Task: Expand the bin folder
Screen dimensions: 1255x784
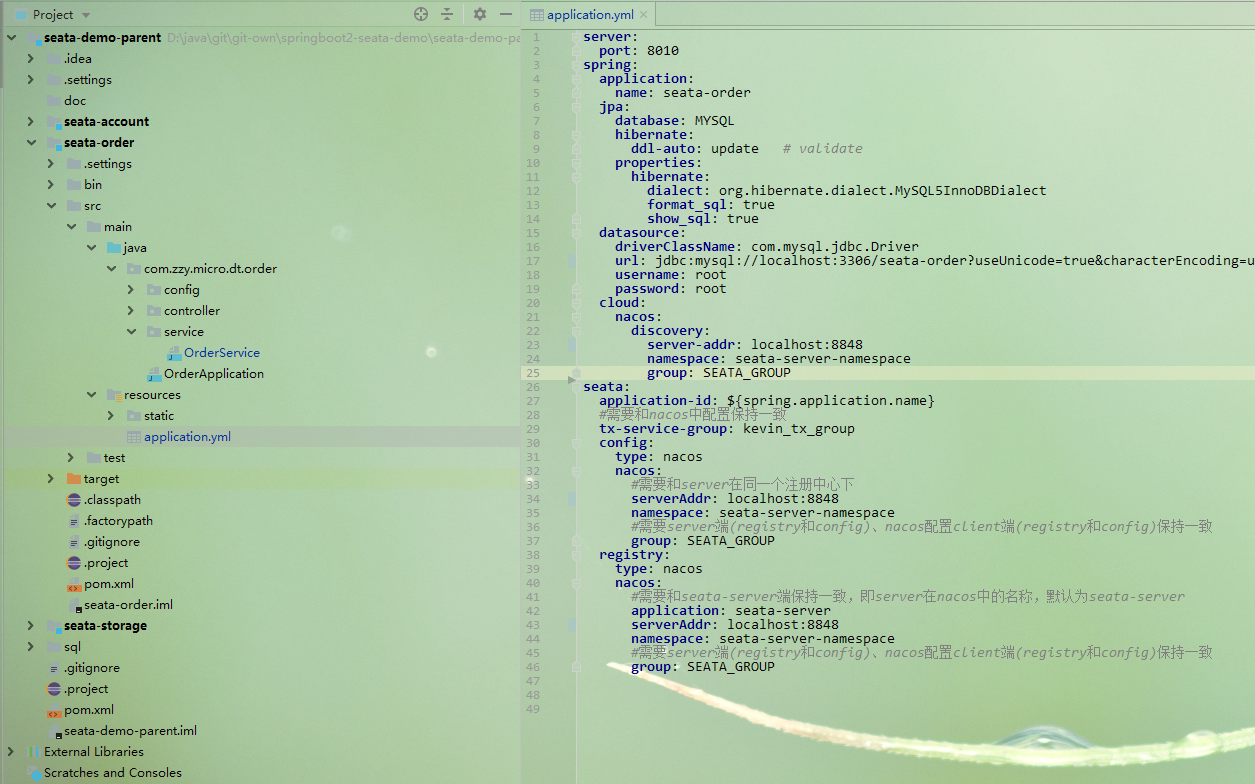Action: coord(51,185)
